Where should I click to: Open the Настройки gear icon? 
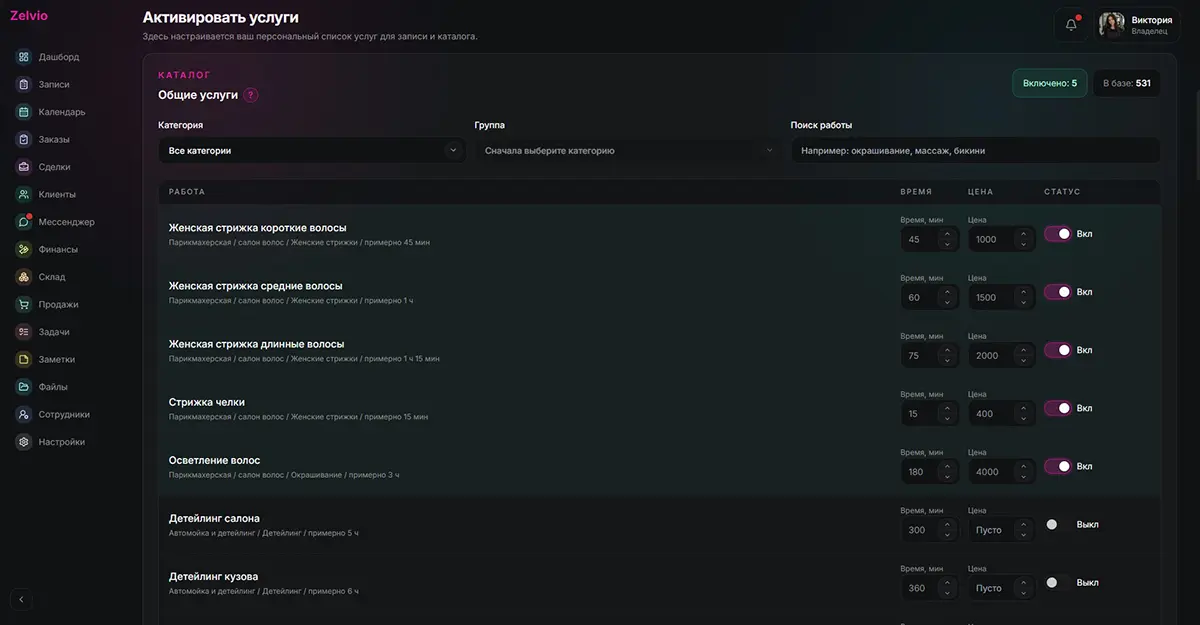tap(23, 442)
